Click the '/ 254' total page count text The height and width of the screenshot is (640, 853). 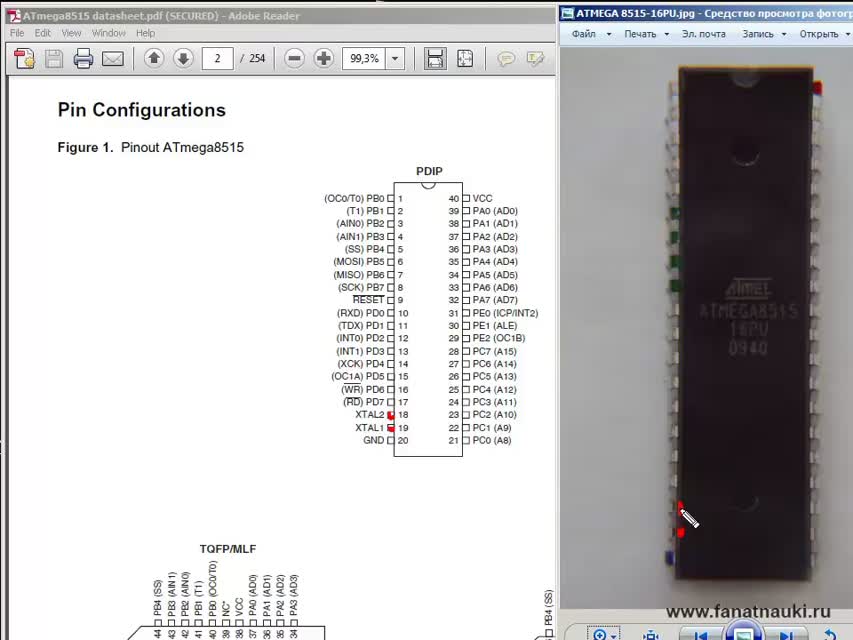tap(252, 58)
